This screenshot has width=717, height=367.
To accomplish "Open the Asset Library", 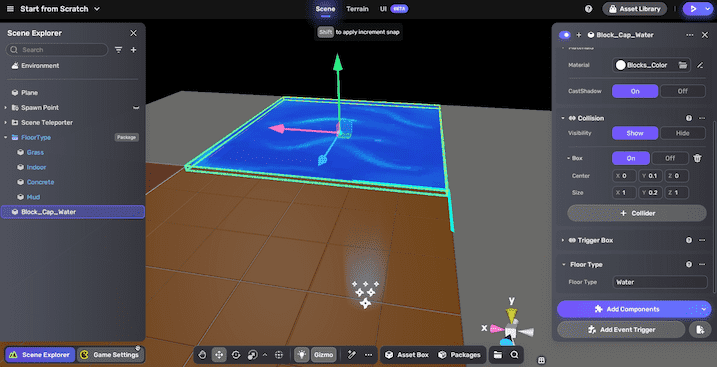I will point(634,9).
